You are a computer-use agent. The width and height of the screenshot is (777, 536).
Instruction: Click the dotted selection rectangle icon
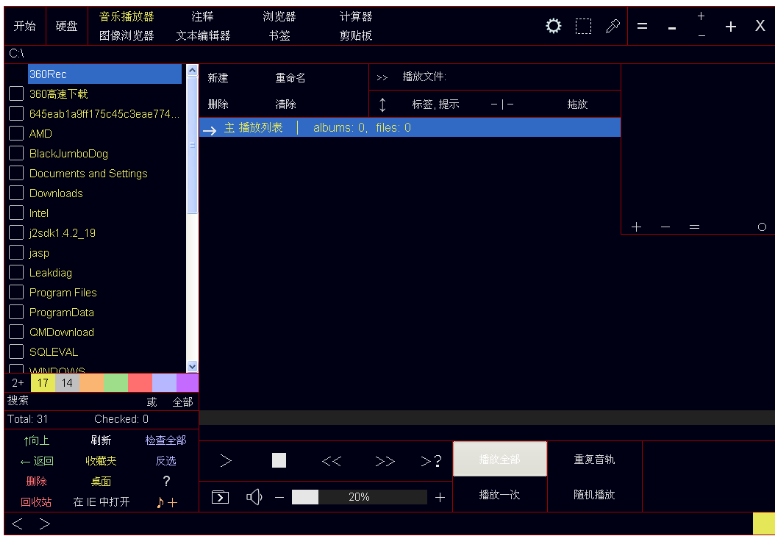coord(583,27)
